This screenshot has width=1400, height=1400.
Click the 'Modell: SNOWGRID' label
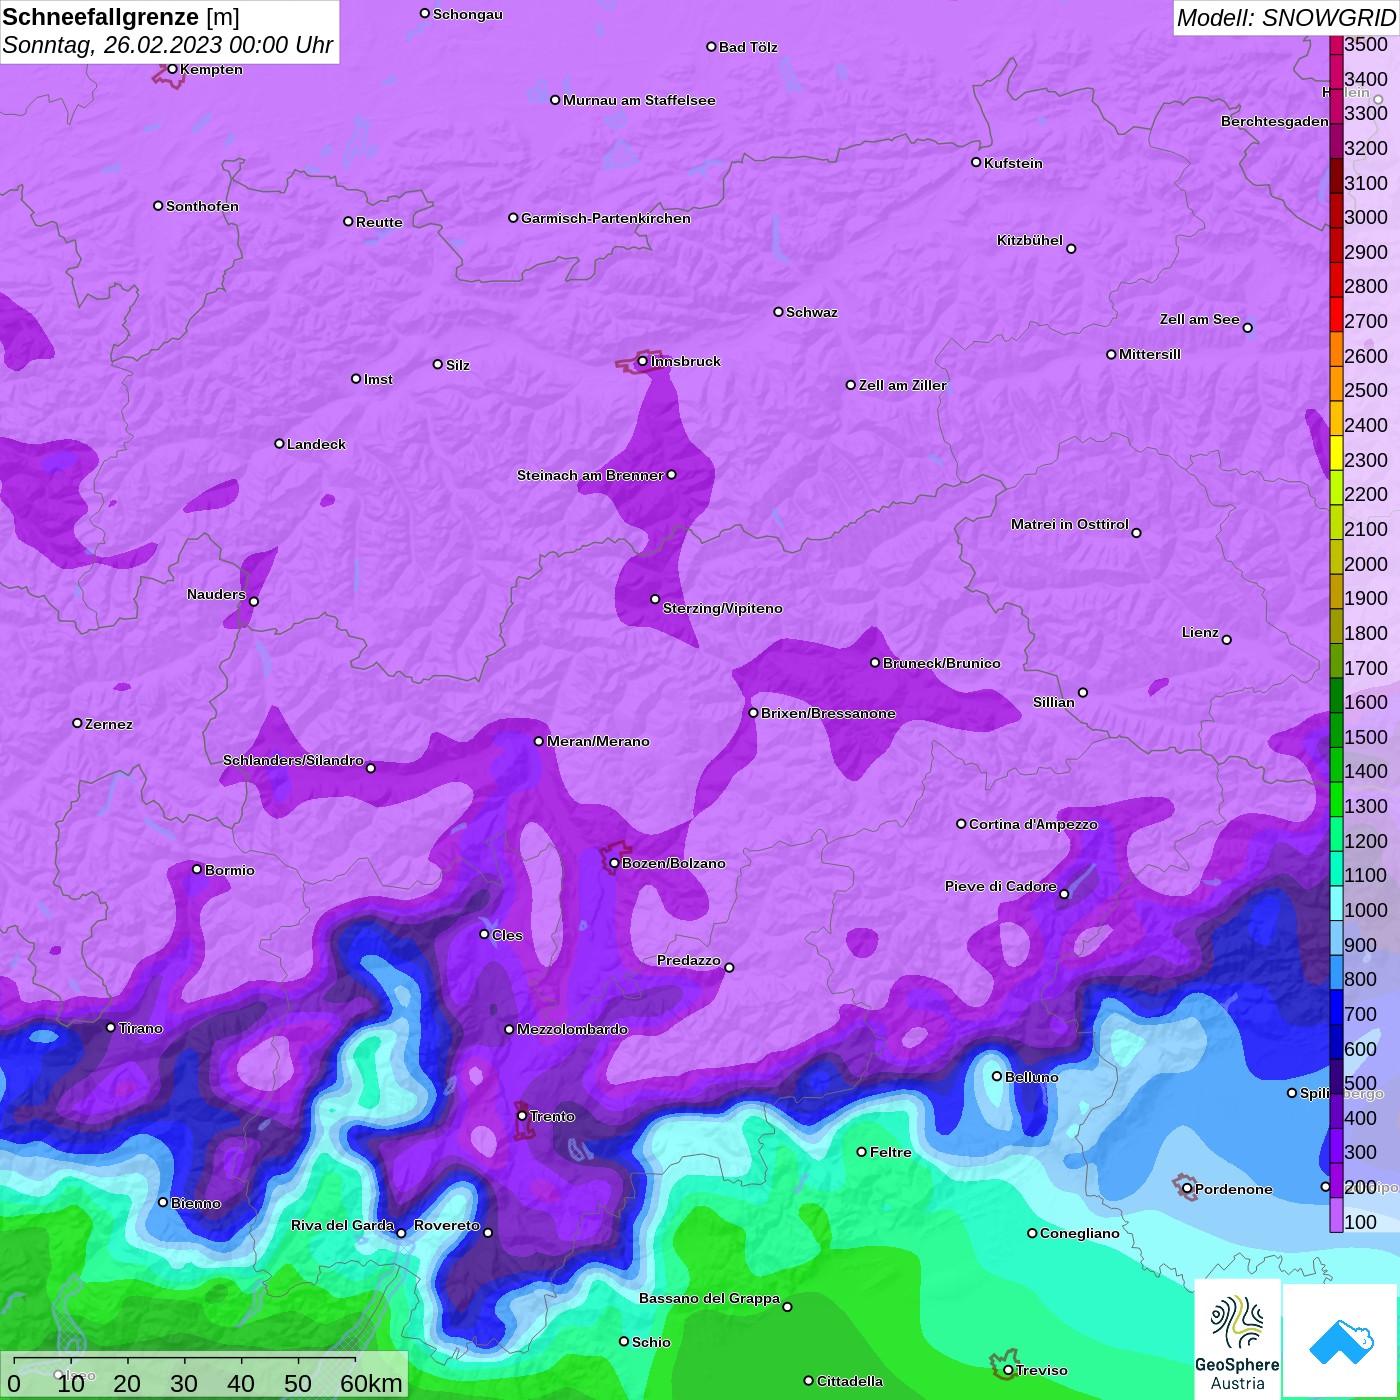tap(1286, 18)
